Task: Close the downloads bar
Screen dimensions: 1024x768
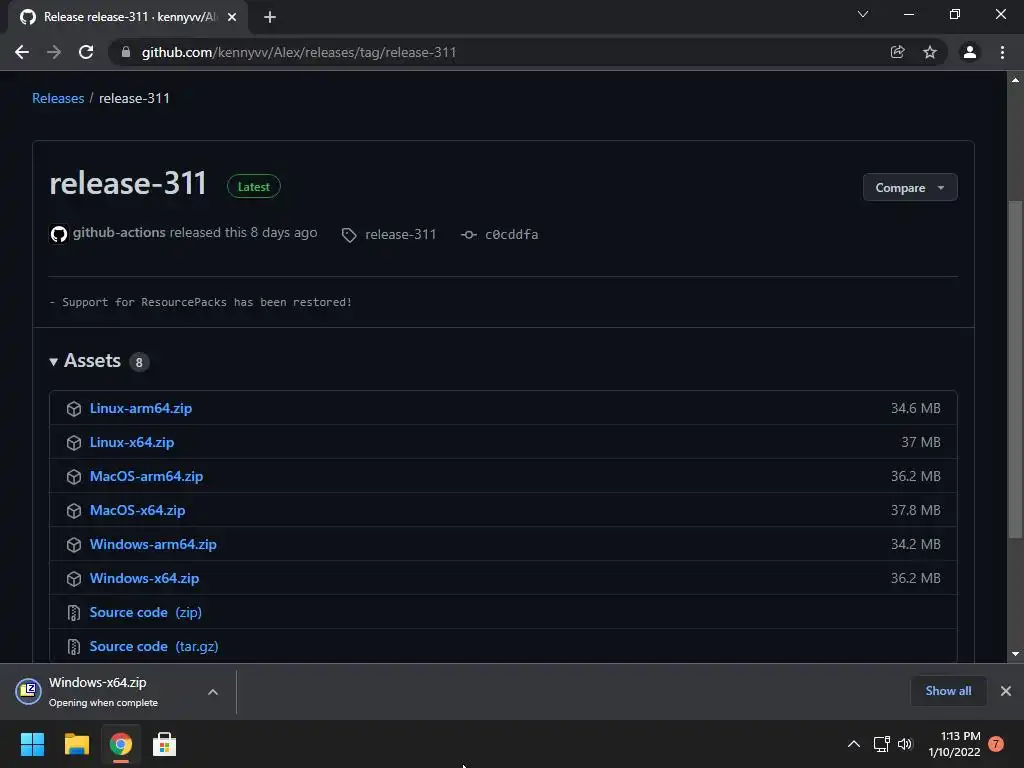Action: pos(1006,691)
